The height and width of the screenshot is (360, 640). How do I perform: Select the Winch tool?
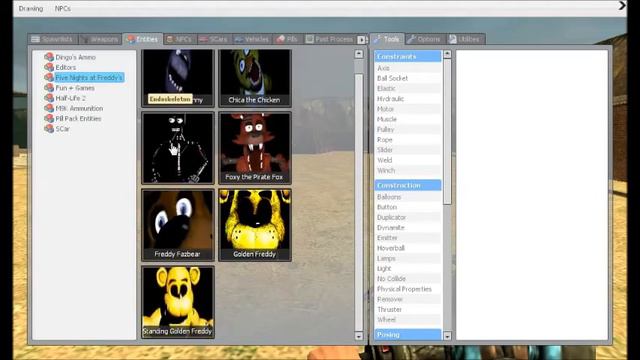[x=408, y=170]
